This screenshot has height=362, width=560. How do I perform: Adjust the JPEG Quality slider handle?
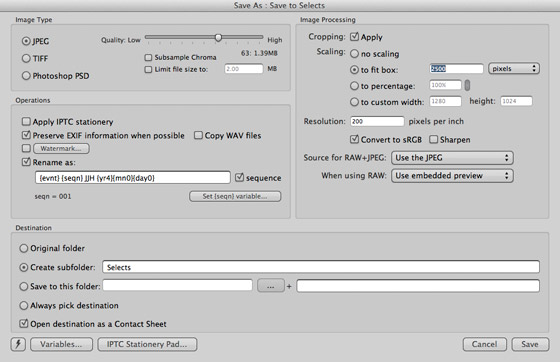[x=218, y=37]
